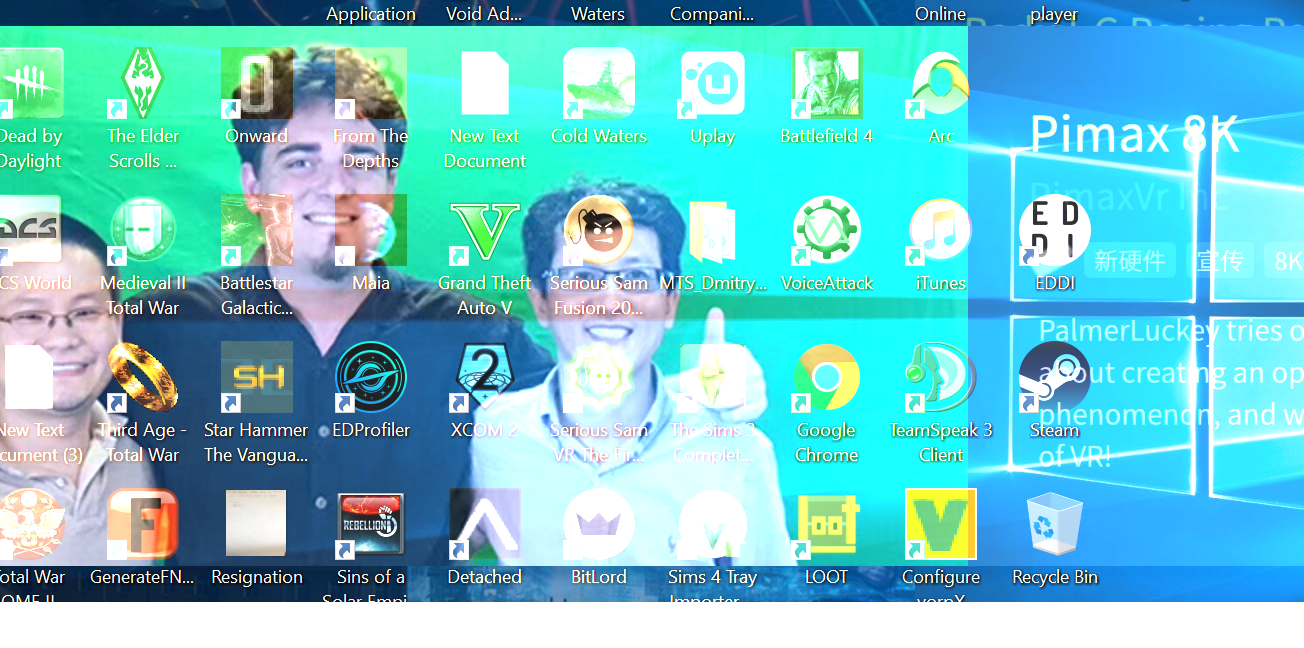Select the New Text Document file above Grand Theft Auto V
Image resolution: width=1304 pixels, height=648 pixels.
pos(485,83)
